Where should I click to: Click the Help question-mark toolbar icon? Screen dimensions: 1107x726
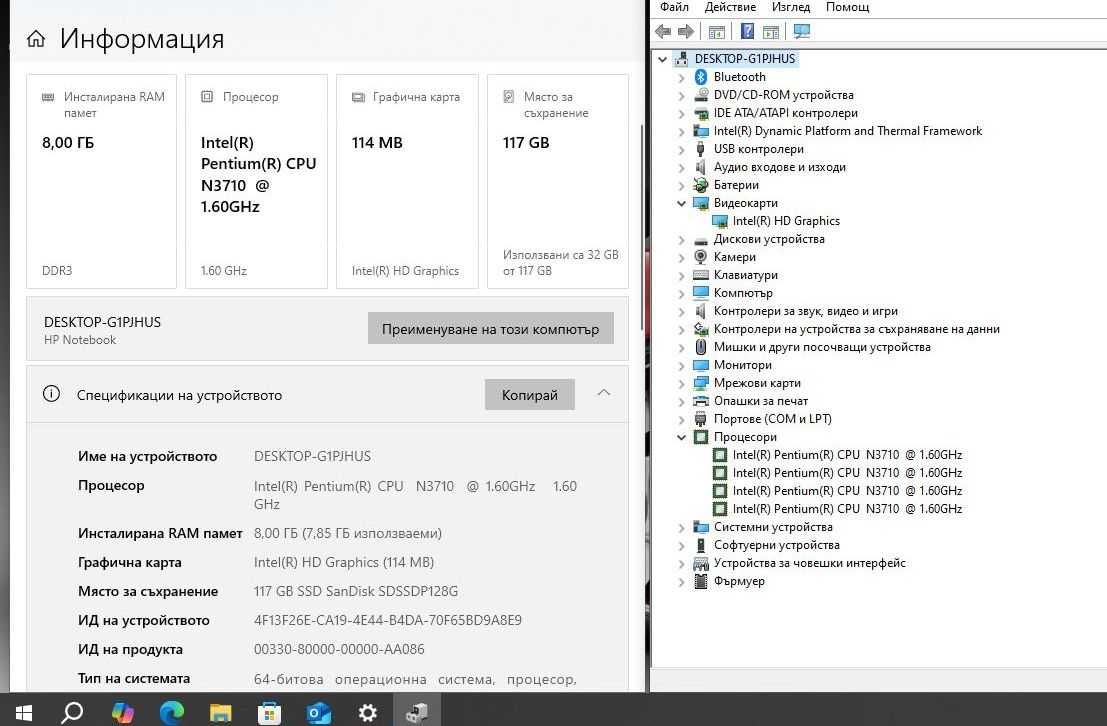(747, 31)
